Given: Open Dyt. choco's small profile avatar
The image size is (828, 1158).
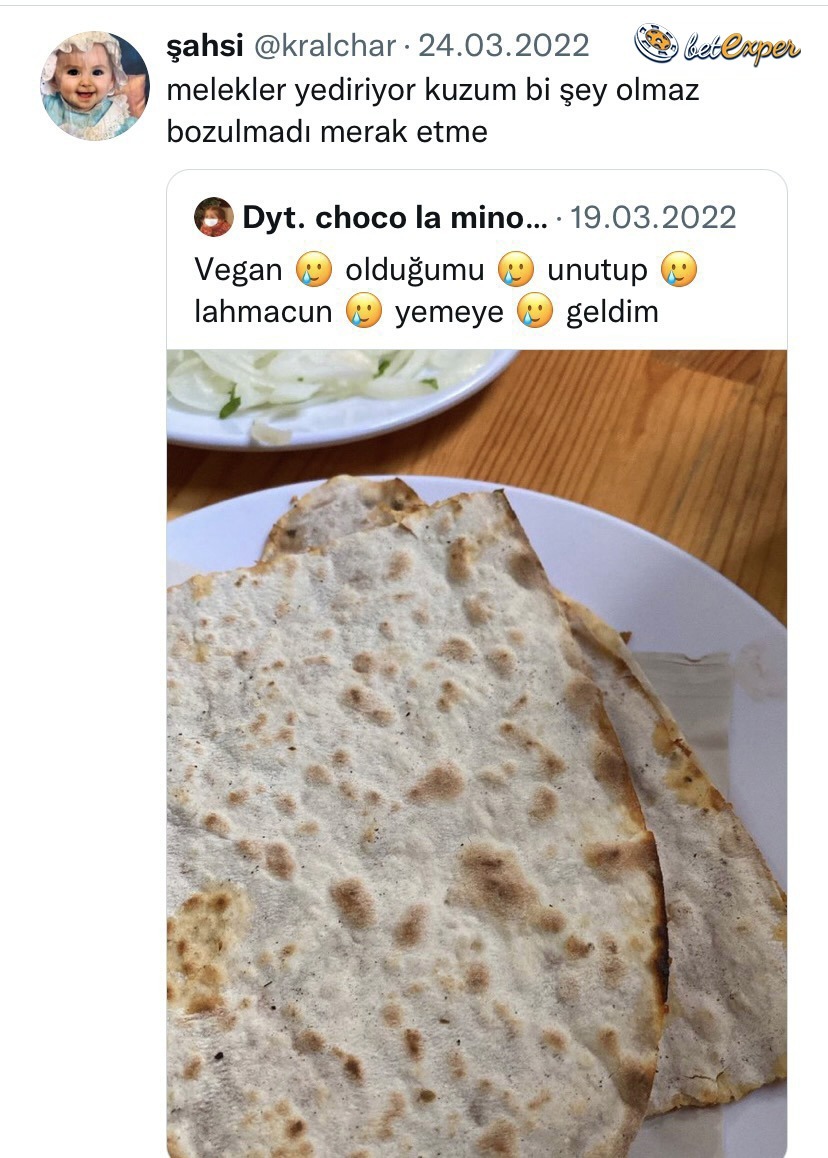Looking at the screenshot, I should 213,217.
